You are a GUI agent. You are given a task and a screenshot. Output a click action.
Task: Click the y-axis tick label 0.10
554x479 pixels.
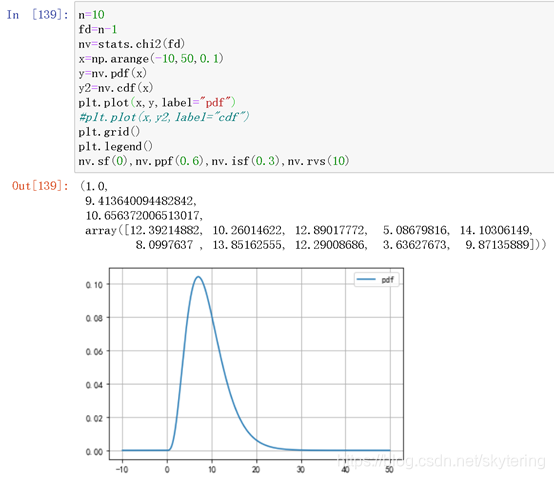[94, 285]
